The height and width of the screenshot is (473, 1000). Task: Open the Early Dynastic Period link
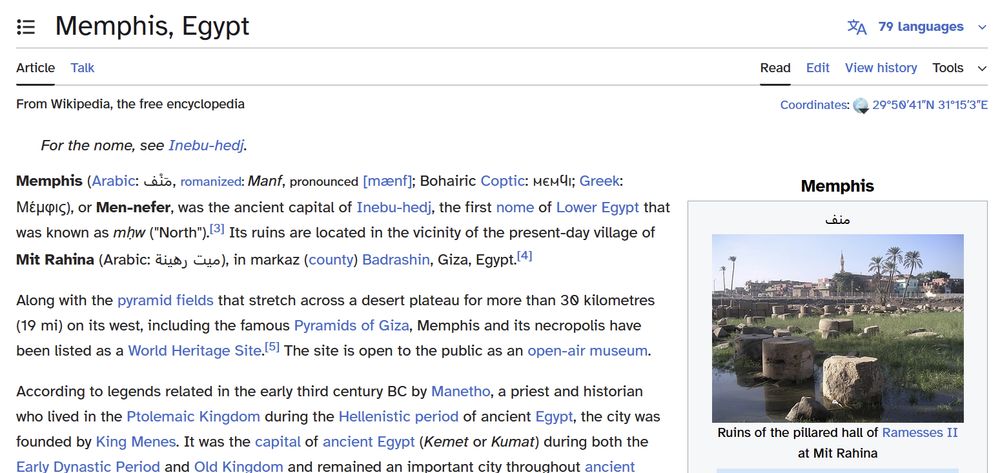point(88,466)
